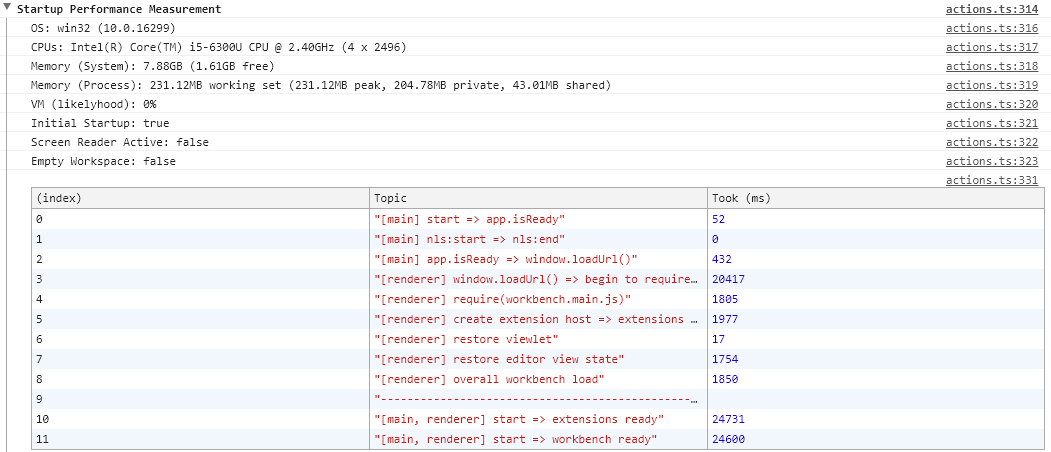Select the Memory (Process) working set line
The width and height of the screenshot is (1051, 452).
point(321,85)
